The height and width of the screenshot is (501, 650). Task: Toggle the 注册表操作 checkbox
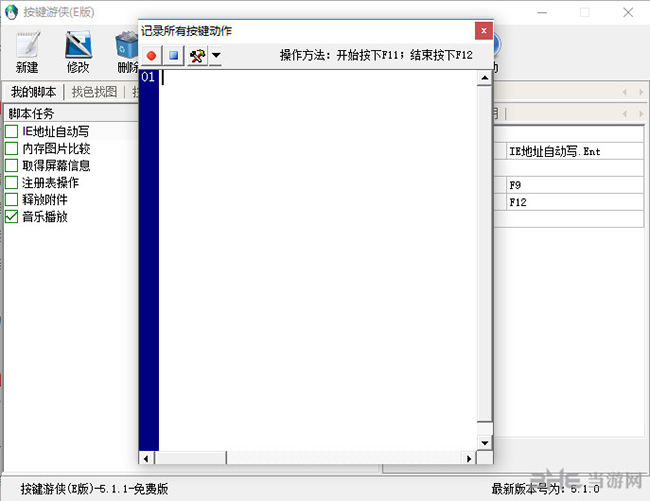tap(11, 182)
